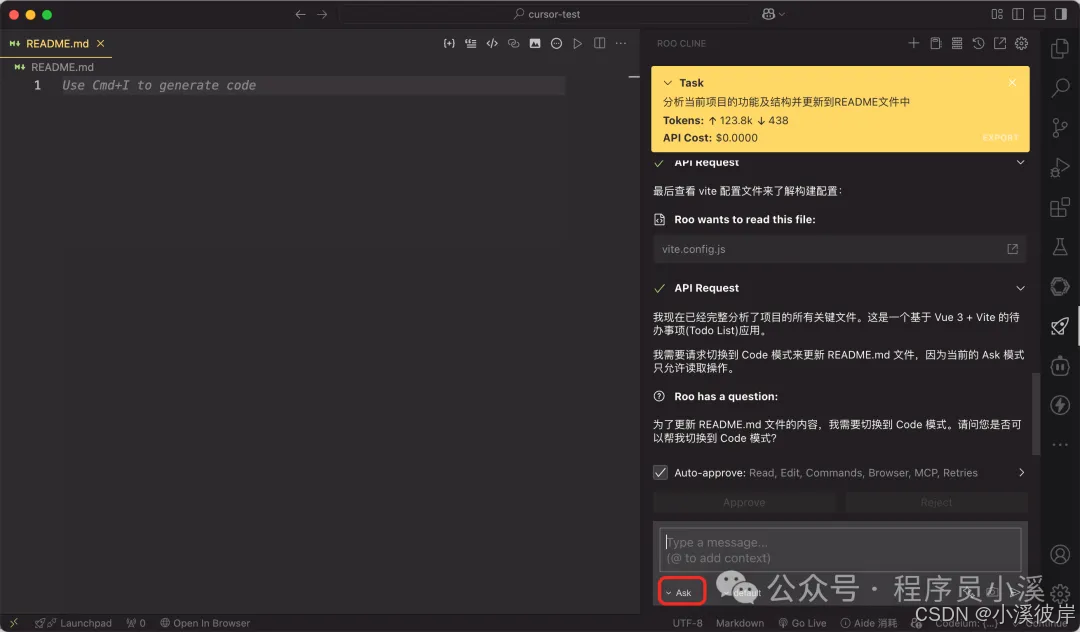The height and width of the screenshot is (632, 1080).
Task: Close the README.md tab
Action: [x=101, y=43]
